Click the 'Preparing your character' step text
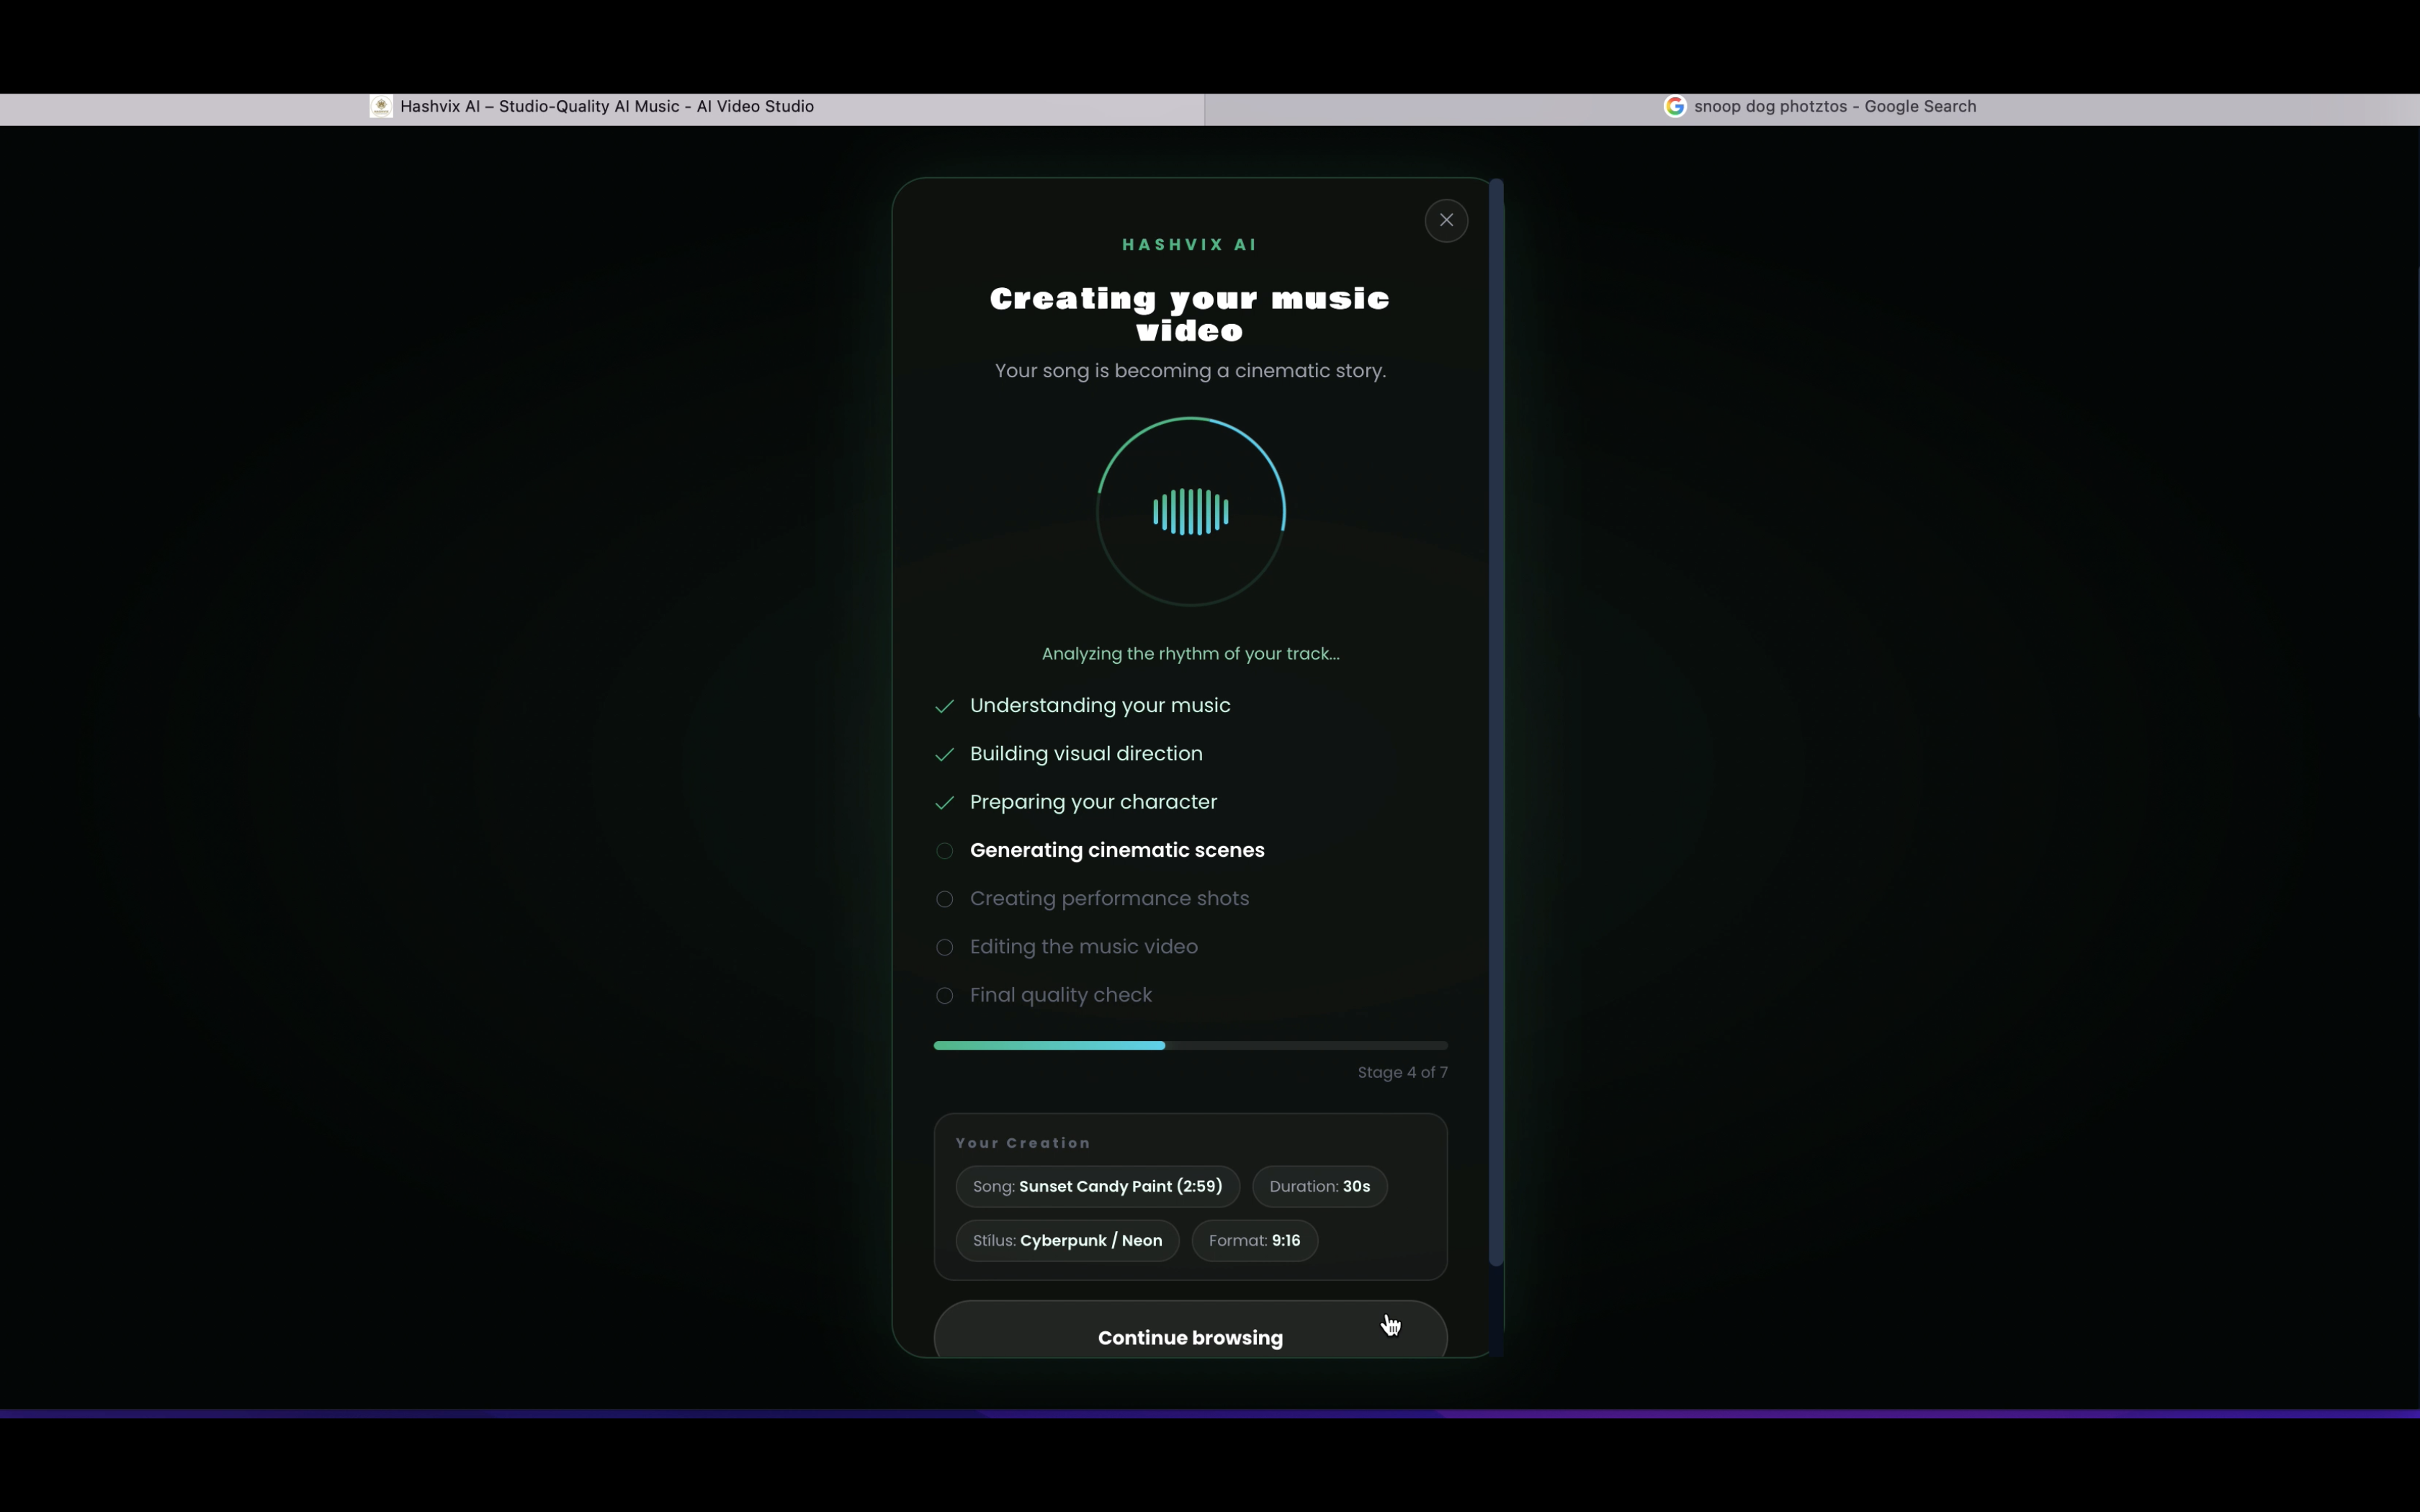Viewport: 2420px width, 1512px height. [x=1093, y=802]
